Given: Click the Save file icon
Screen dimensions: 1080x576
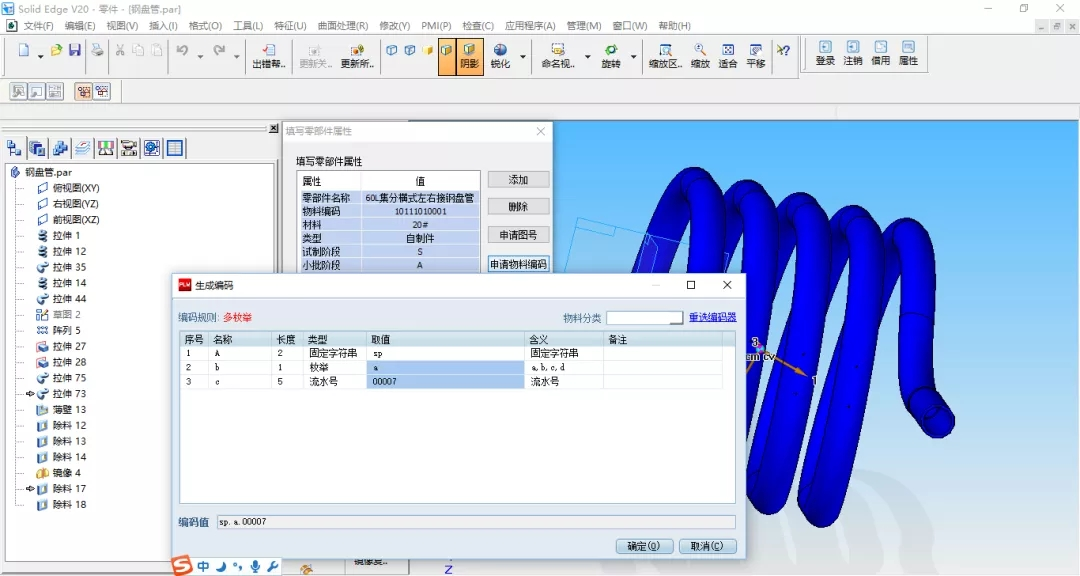Looking at the screenshot, I should point(74,51).
